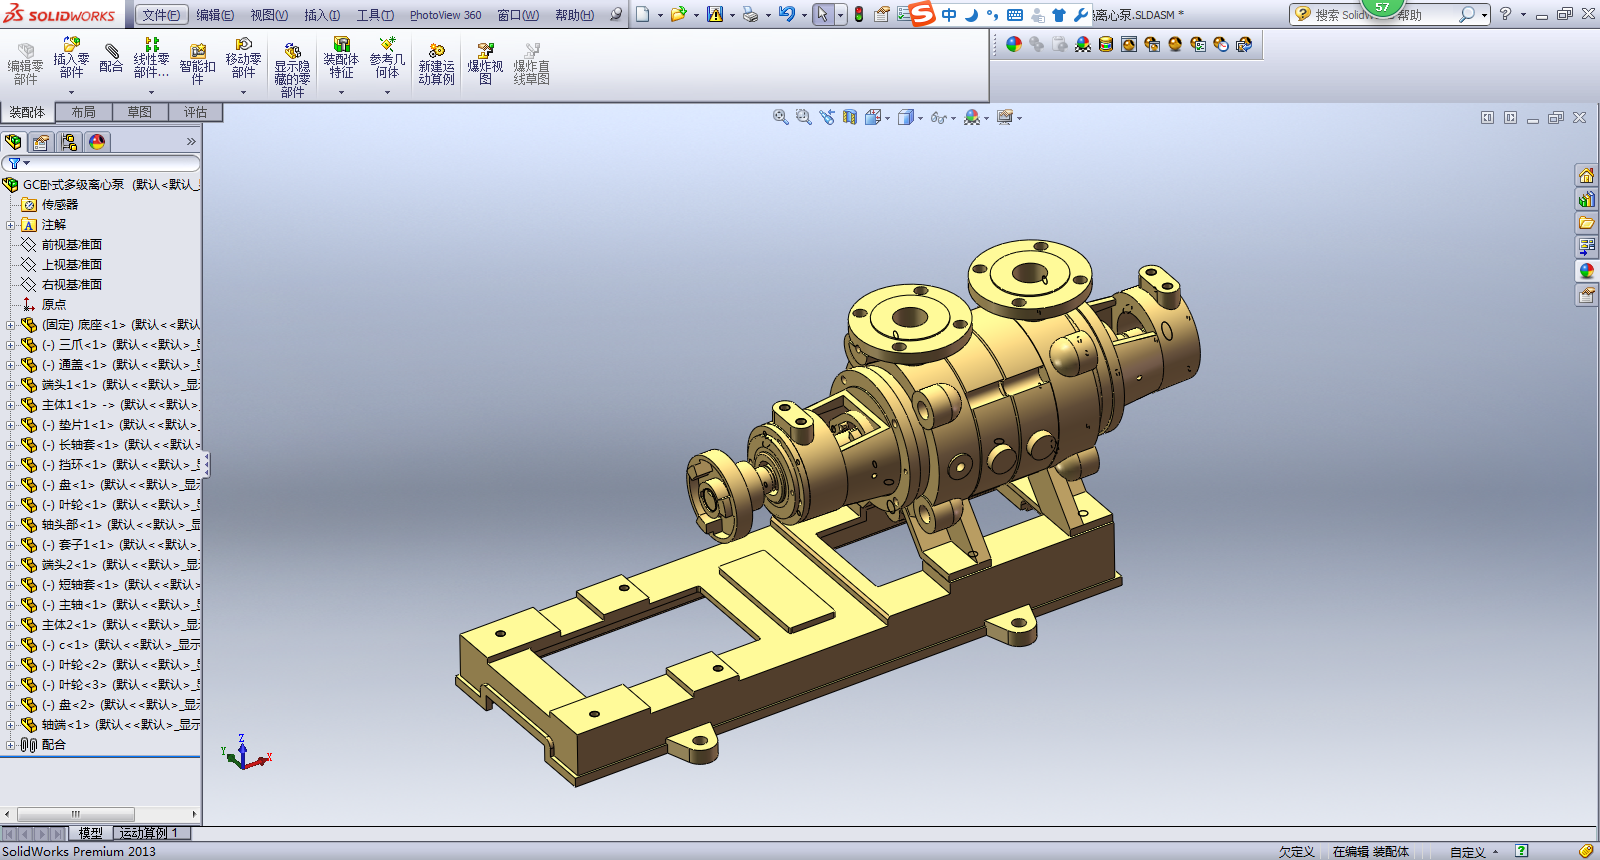The width and height of the screenshot is (1600, 860).
Task: Click the New document icon
Action: point(643,14)
